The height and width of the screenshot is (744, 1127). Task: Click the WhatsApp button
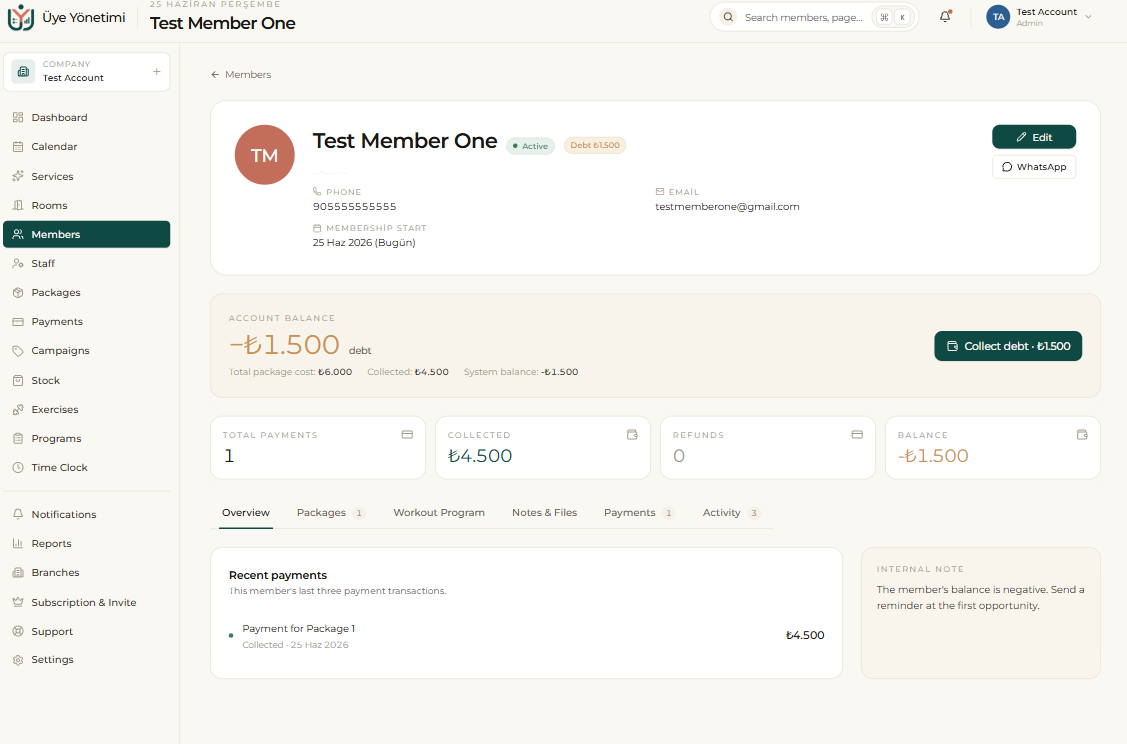pos(1034,167)
